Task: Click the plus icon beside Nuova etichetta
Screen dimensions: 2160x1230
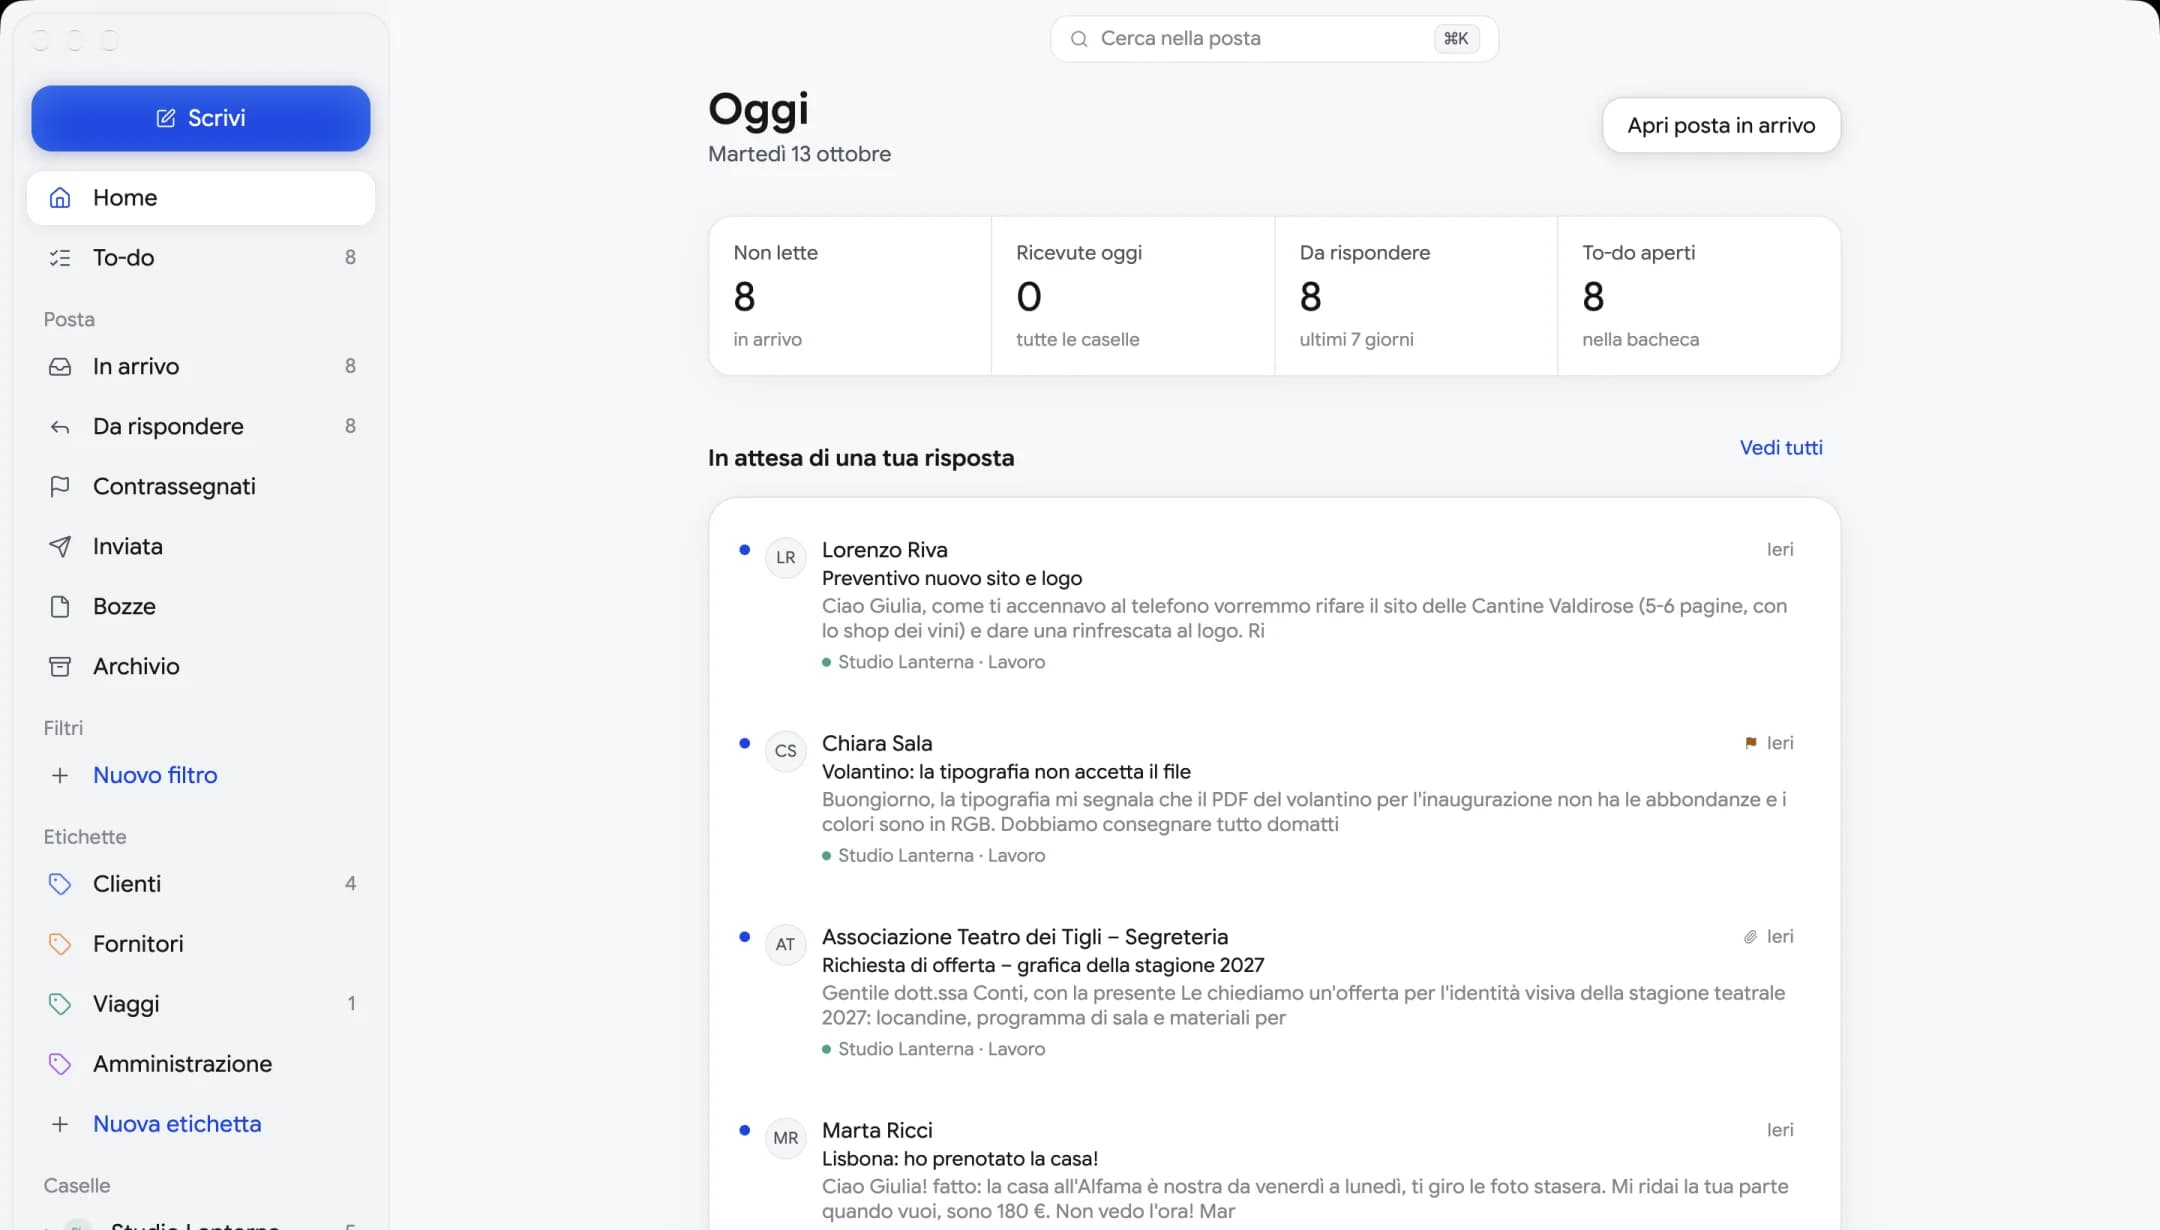Action: pyautogui.click(x=60, y=1124)
